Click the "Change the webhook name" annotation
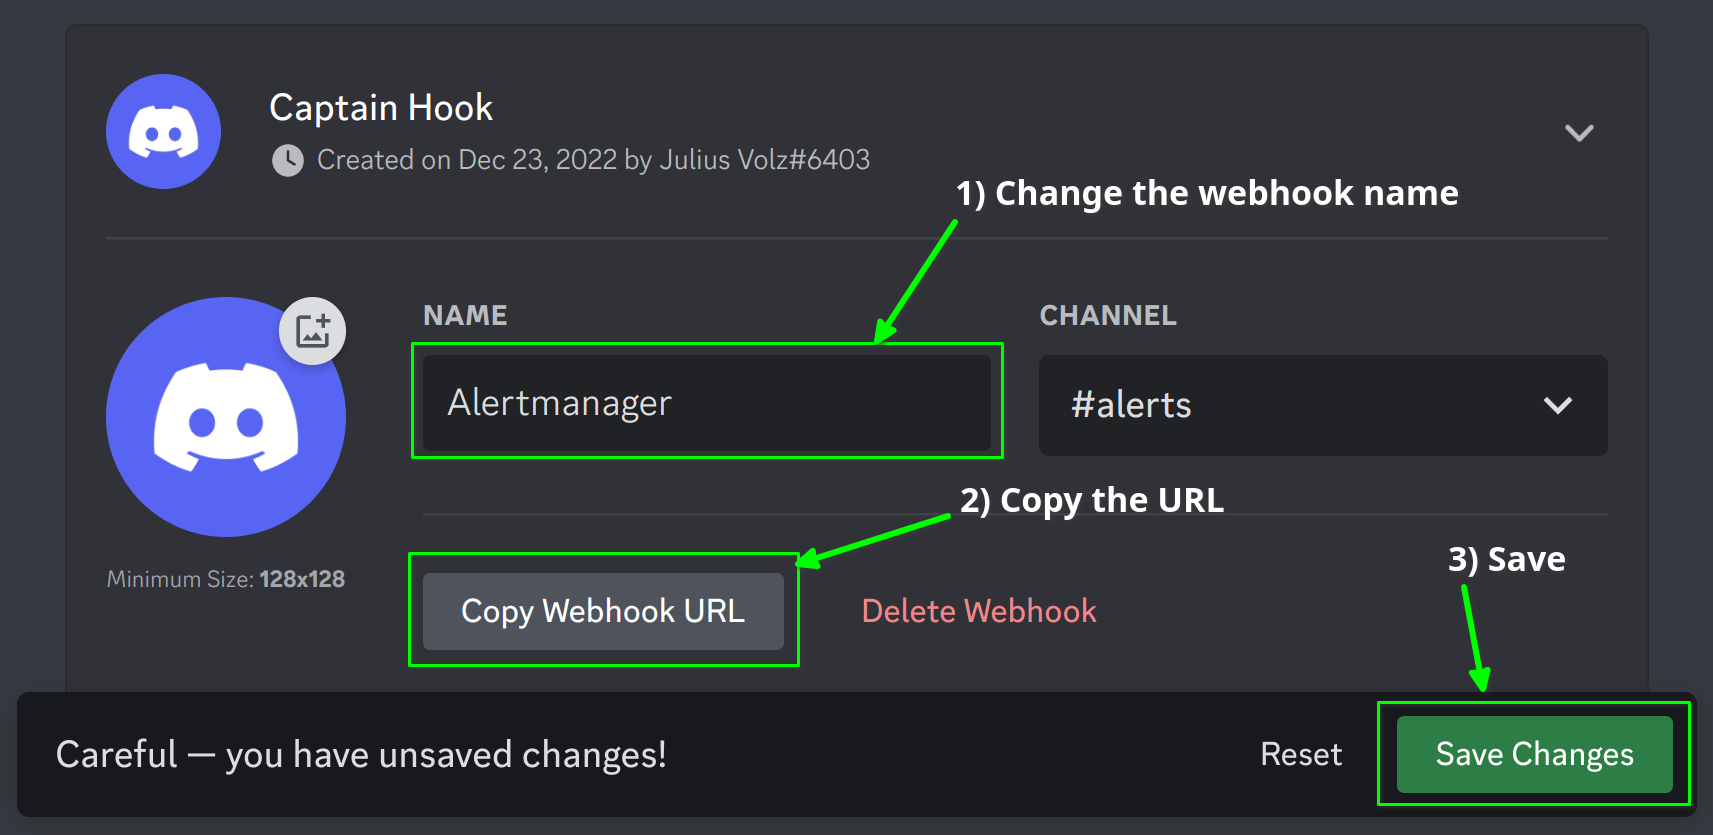This screenshot has height=835, width=1713. (x=1207, y=193)
